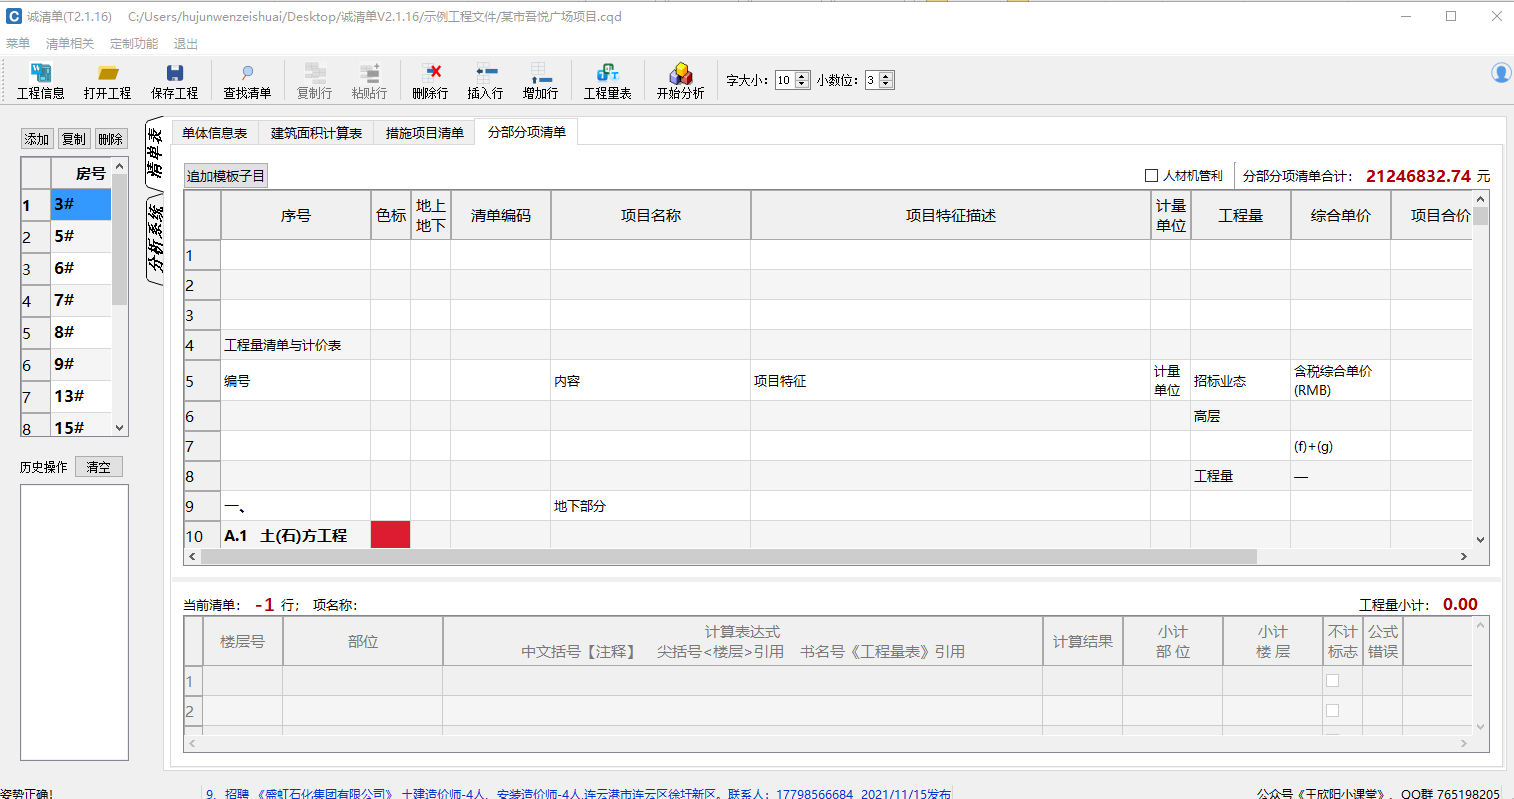The image size is (1514, 799).
Task: Open the 清单相关 menu
Action: click(70, 44)
